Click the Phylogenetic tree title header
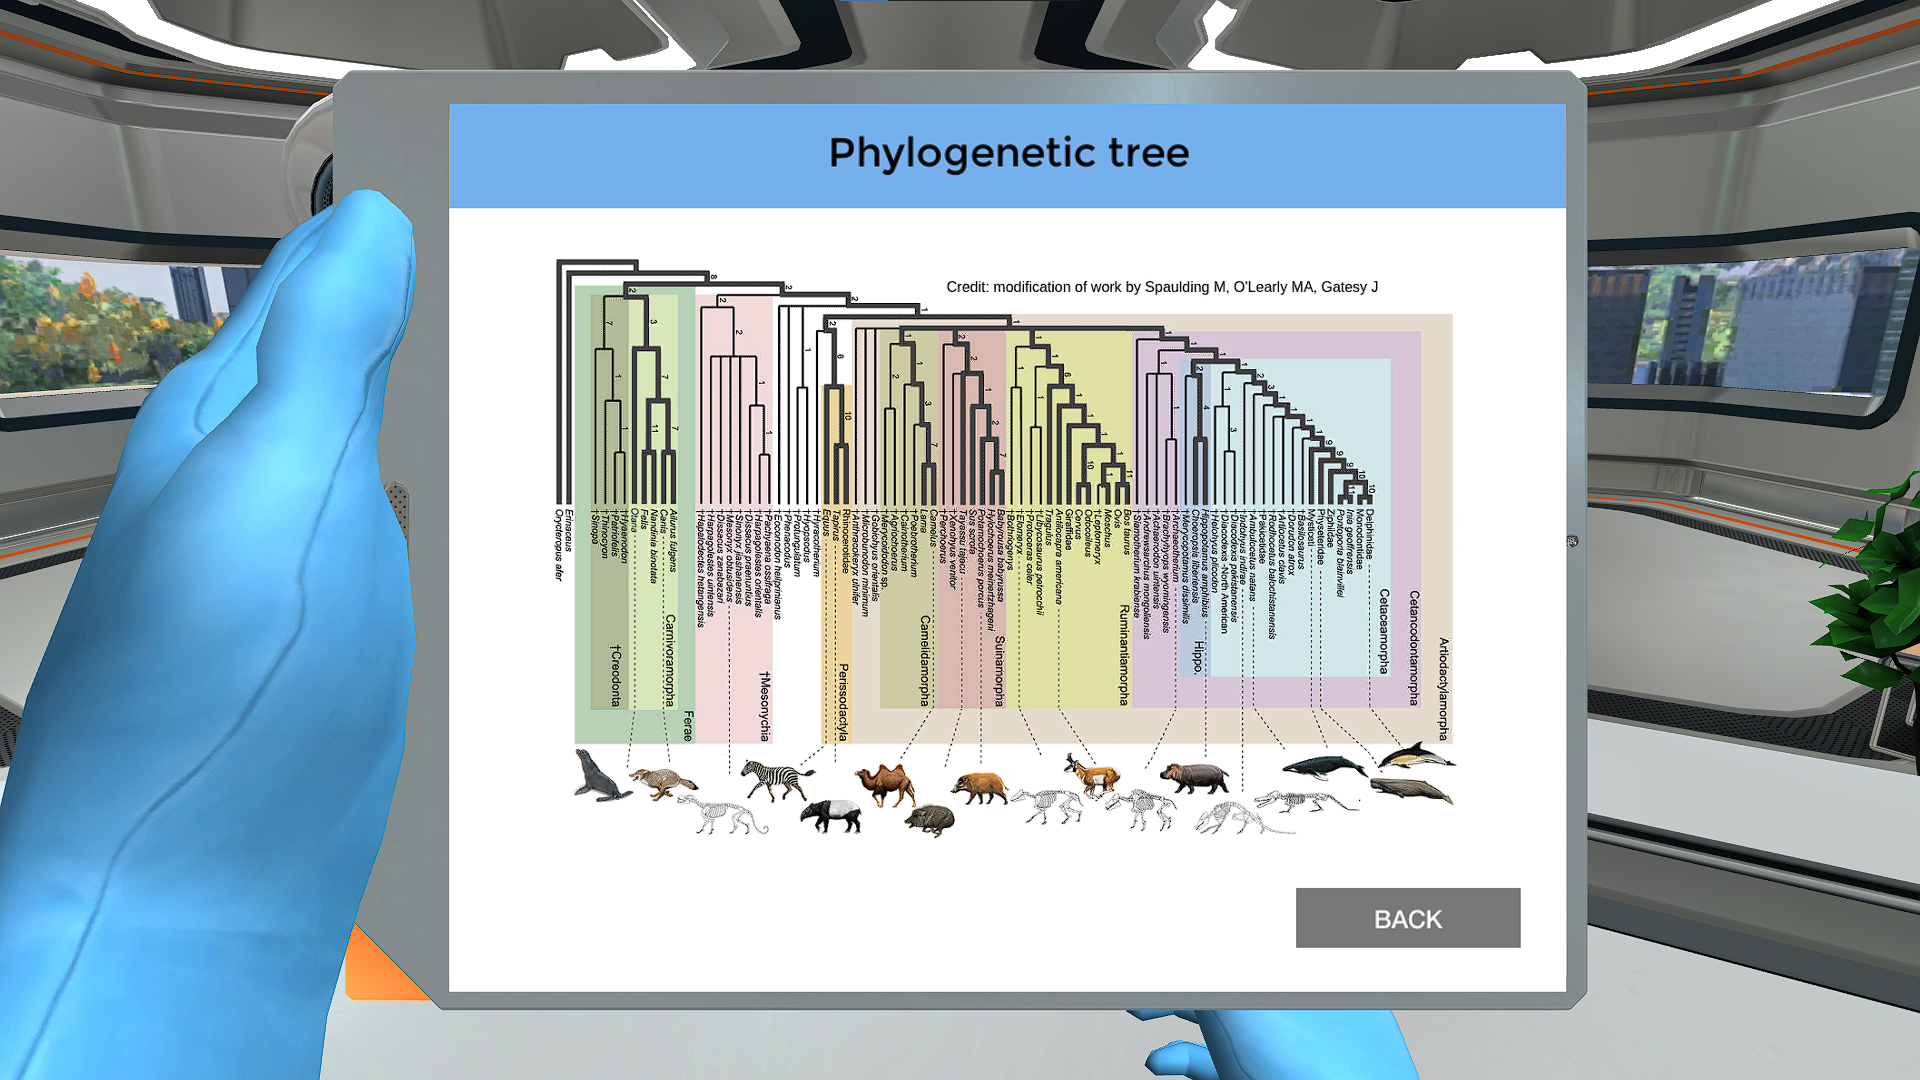This screenshot has height=1080, width=1920. point(1008,154)
